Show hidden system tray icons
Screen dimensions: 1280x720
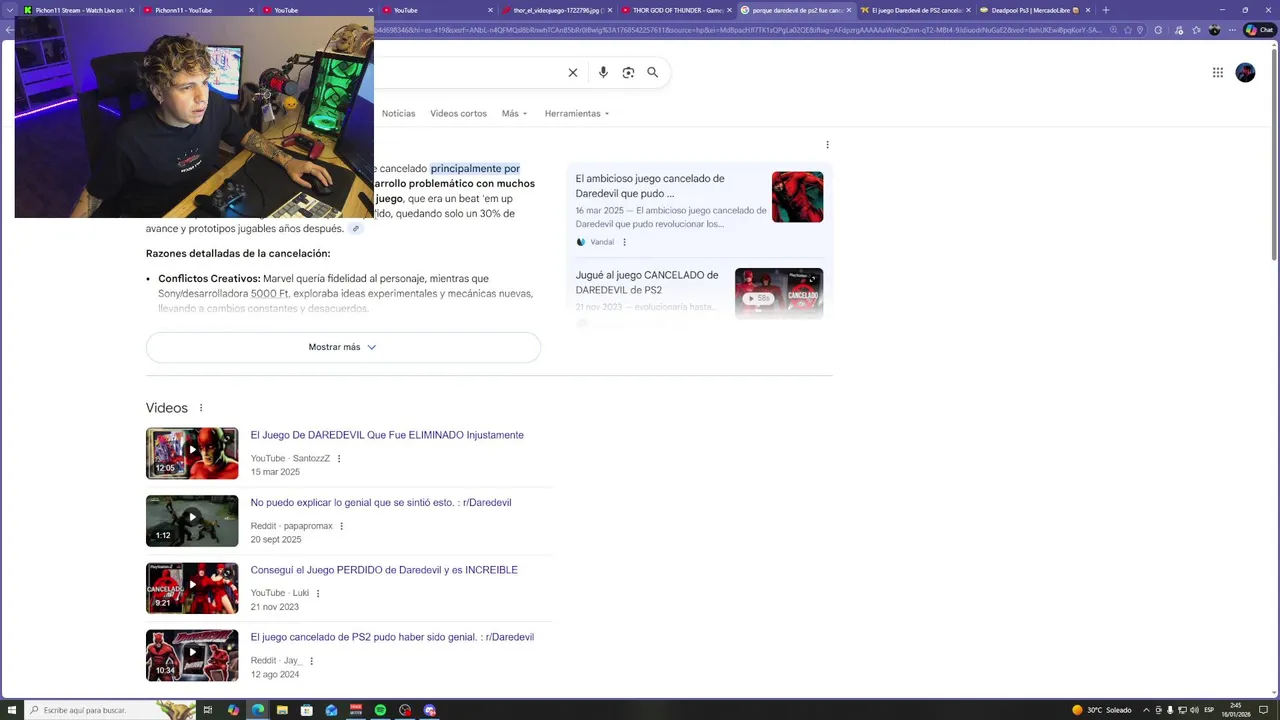[x=1146, y=710]
